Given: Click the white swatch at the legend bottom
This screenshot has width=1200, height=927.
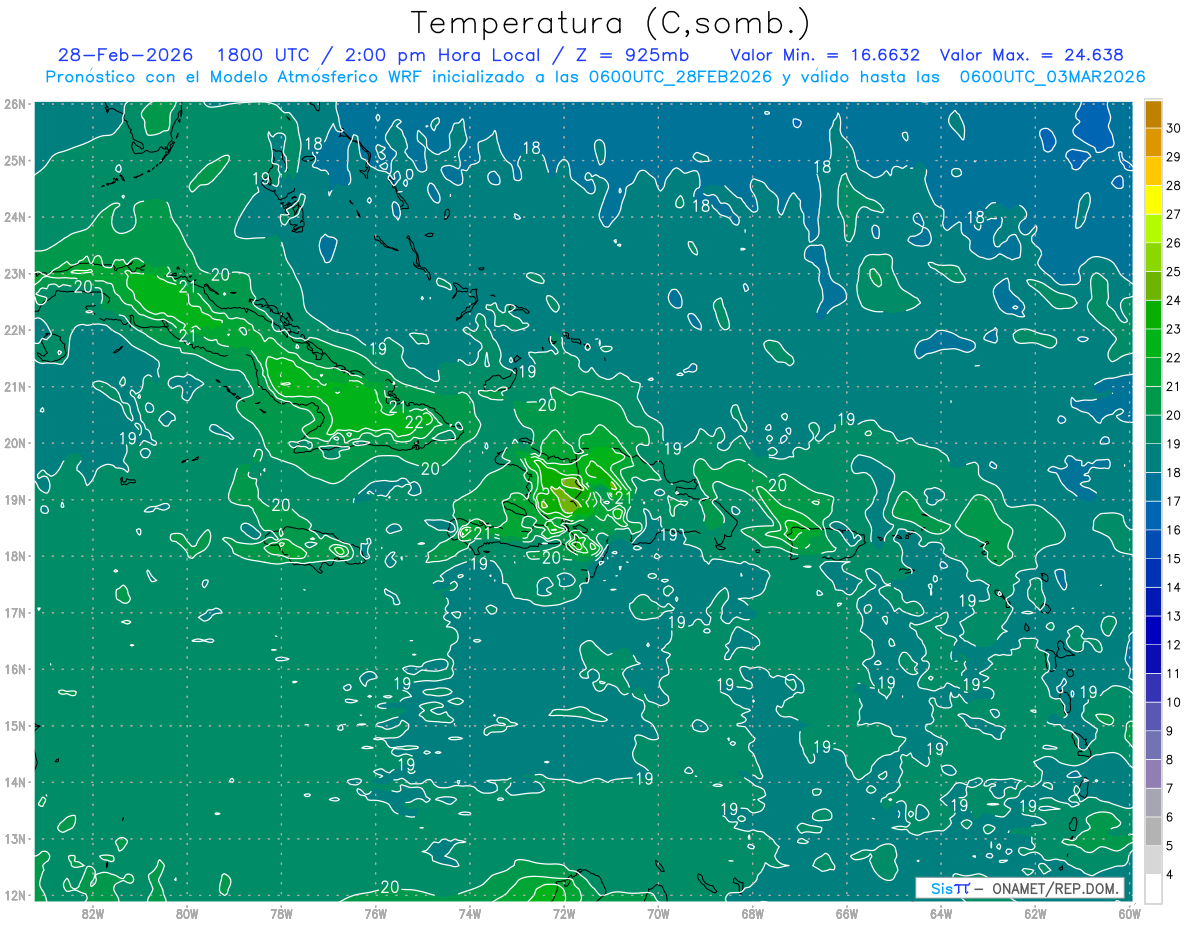Looking at the screenshot, I should tap(1153, 888).
